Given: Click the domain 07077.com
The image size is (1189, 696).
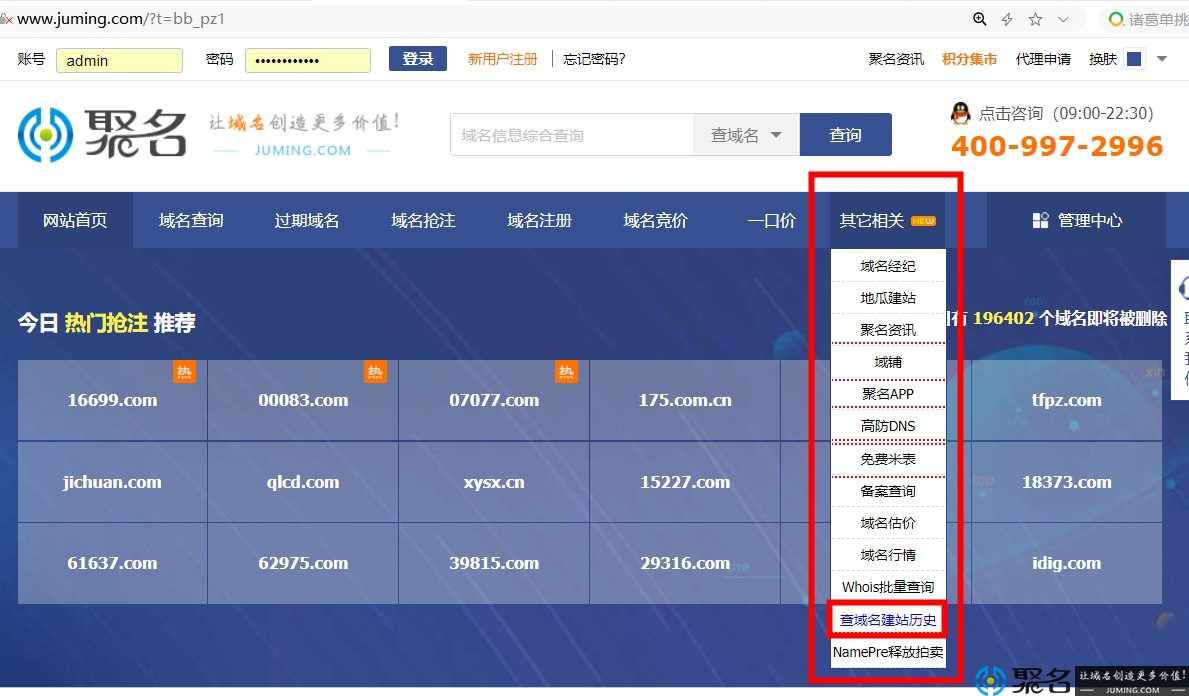Looking at the screenshot, I should click(494, 400).
